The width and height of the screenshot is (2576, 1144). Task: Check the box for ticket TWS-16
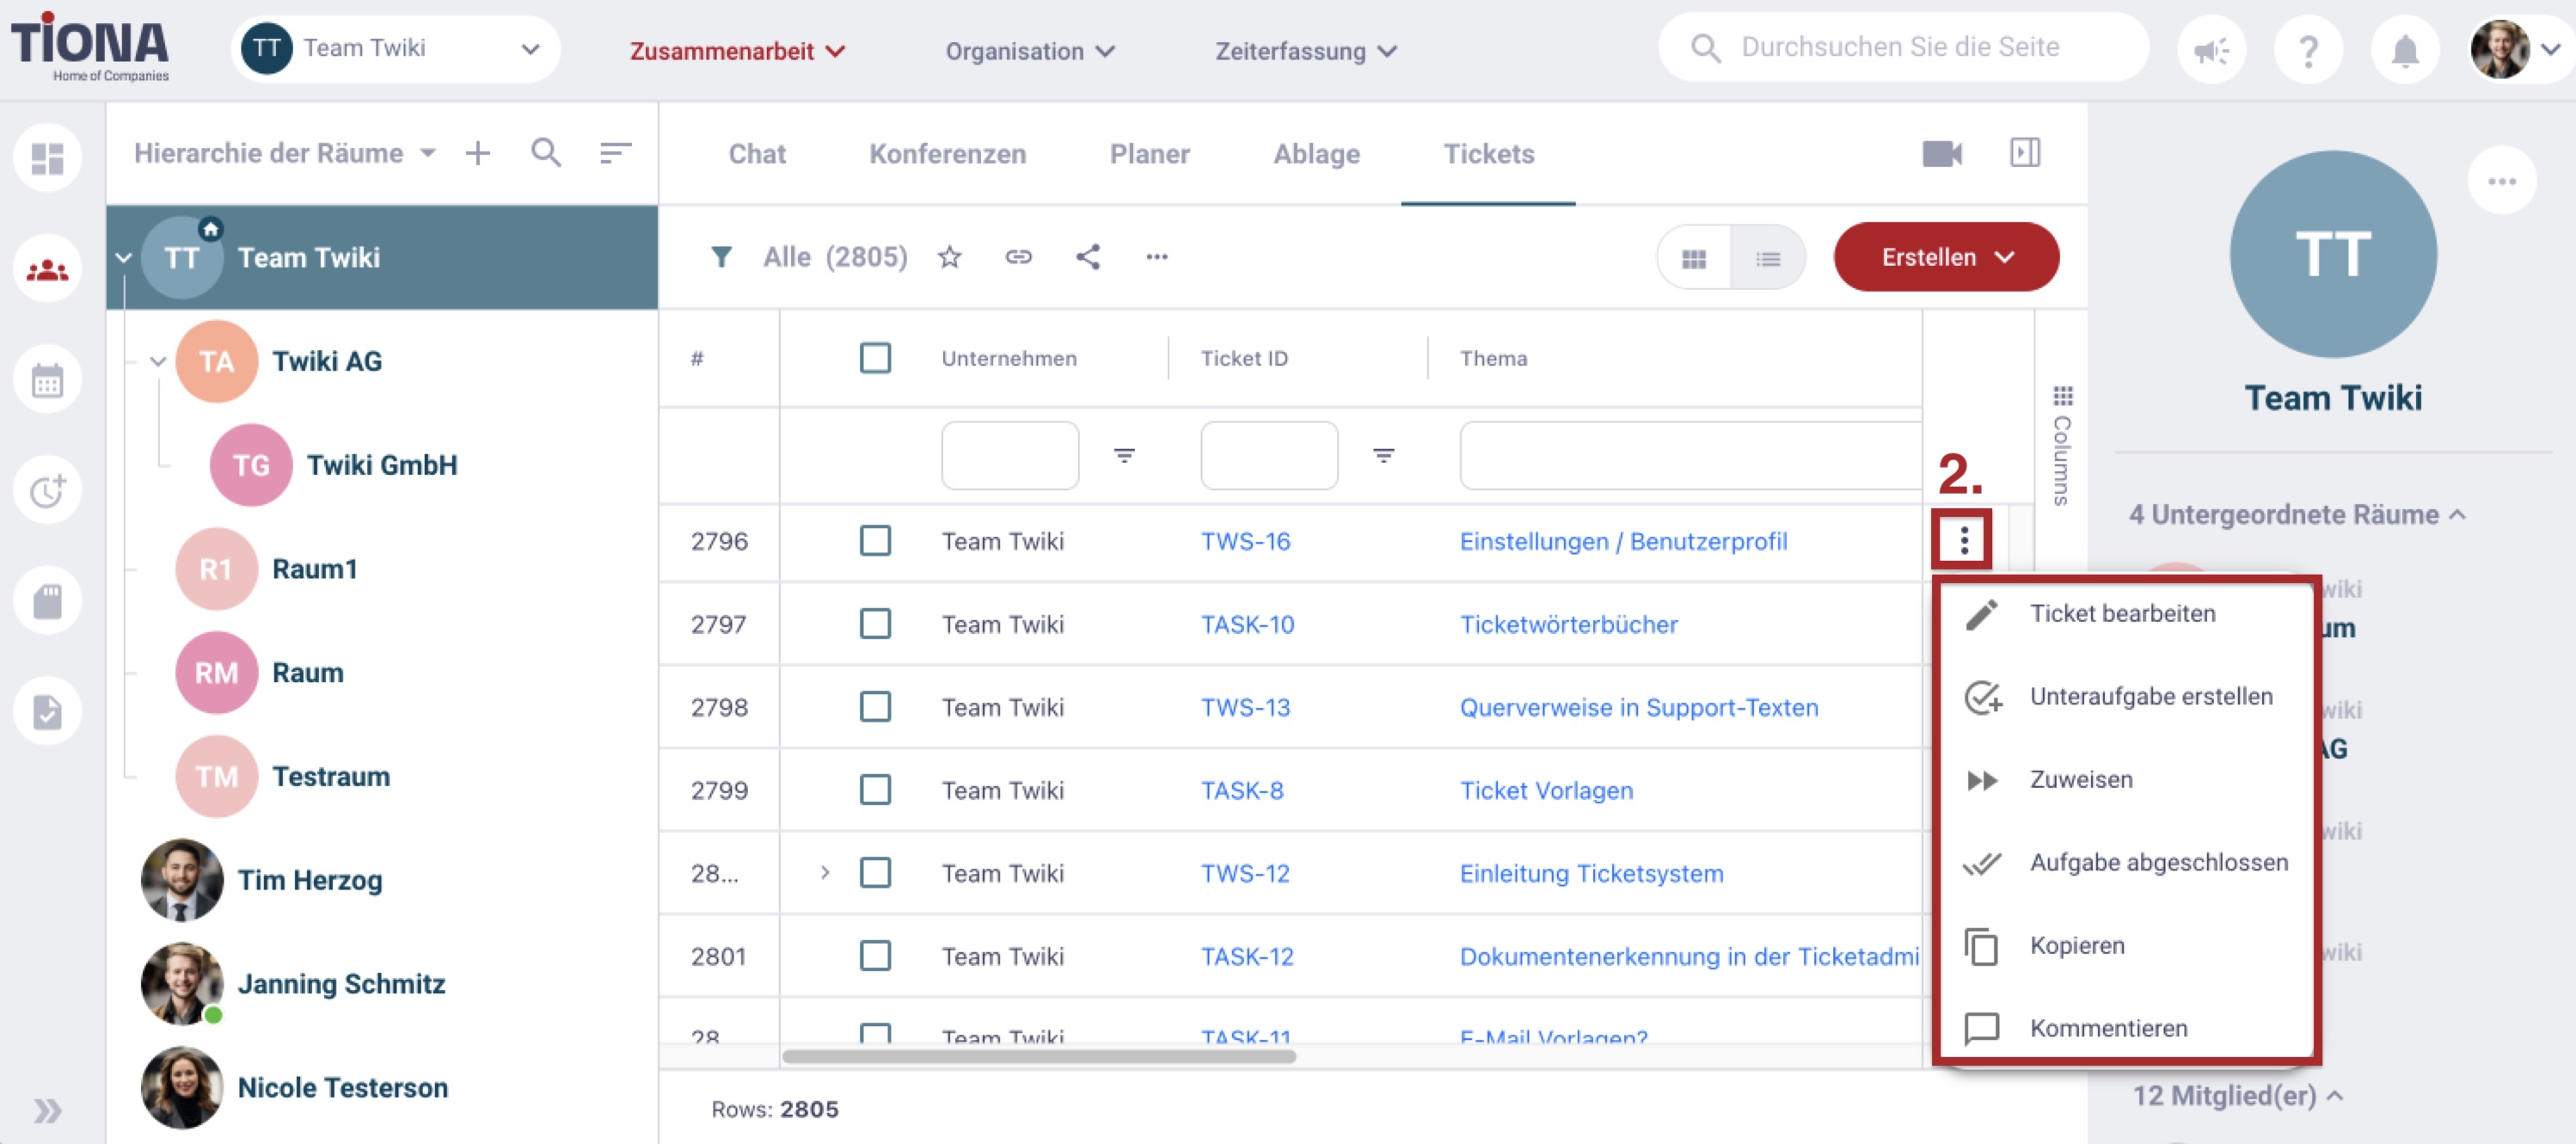pos(875,541)
